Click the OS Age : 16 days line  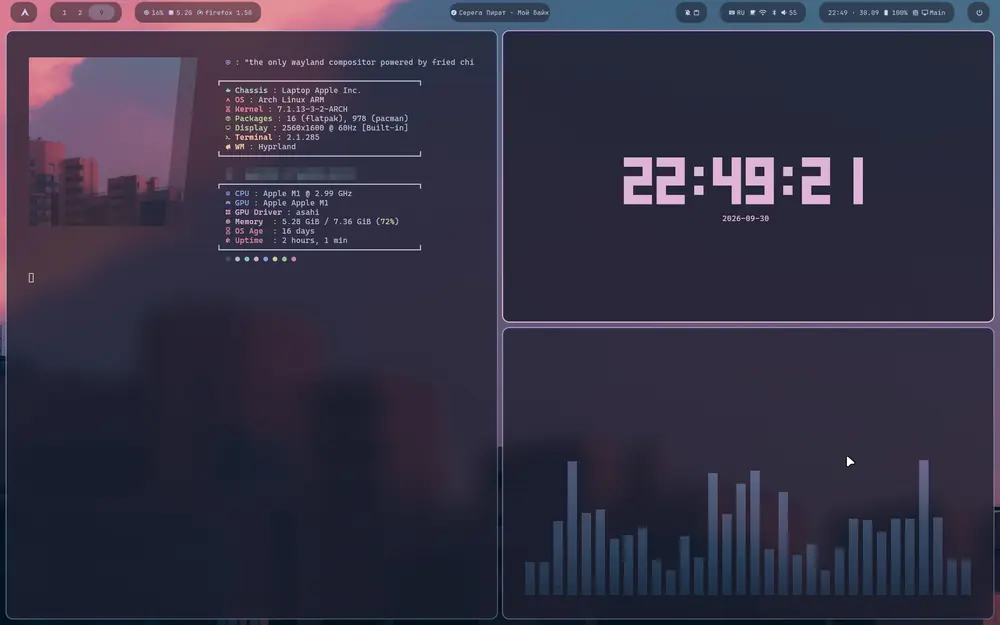[x=269, y=232]
